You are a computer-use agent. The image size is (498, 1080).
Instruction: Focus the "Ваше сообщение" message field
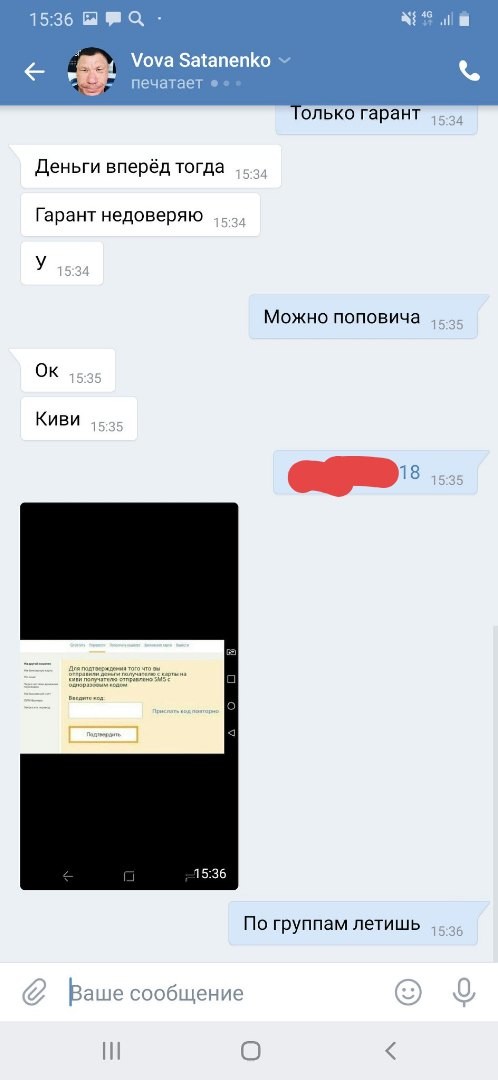[226, 993]
